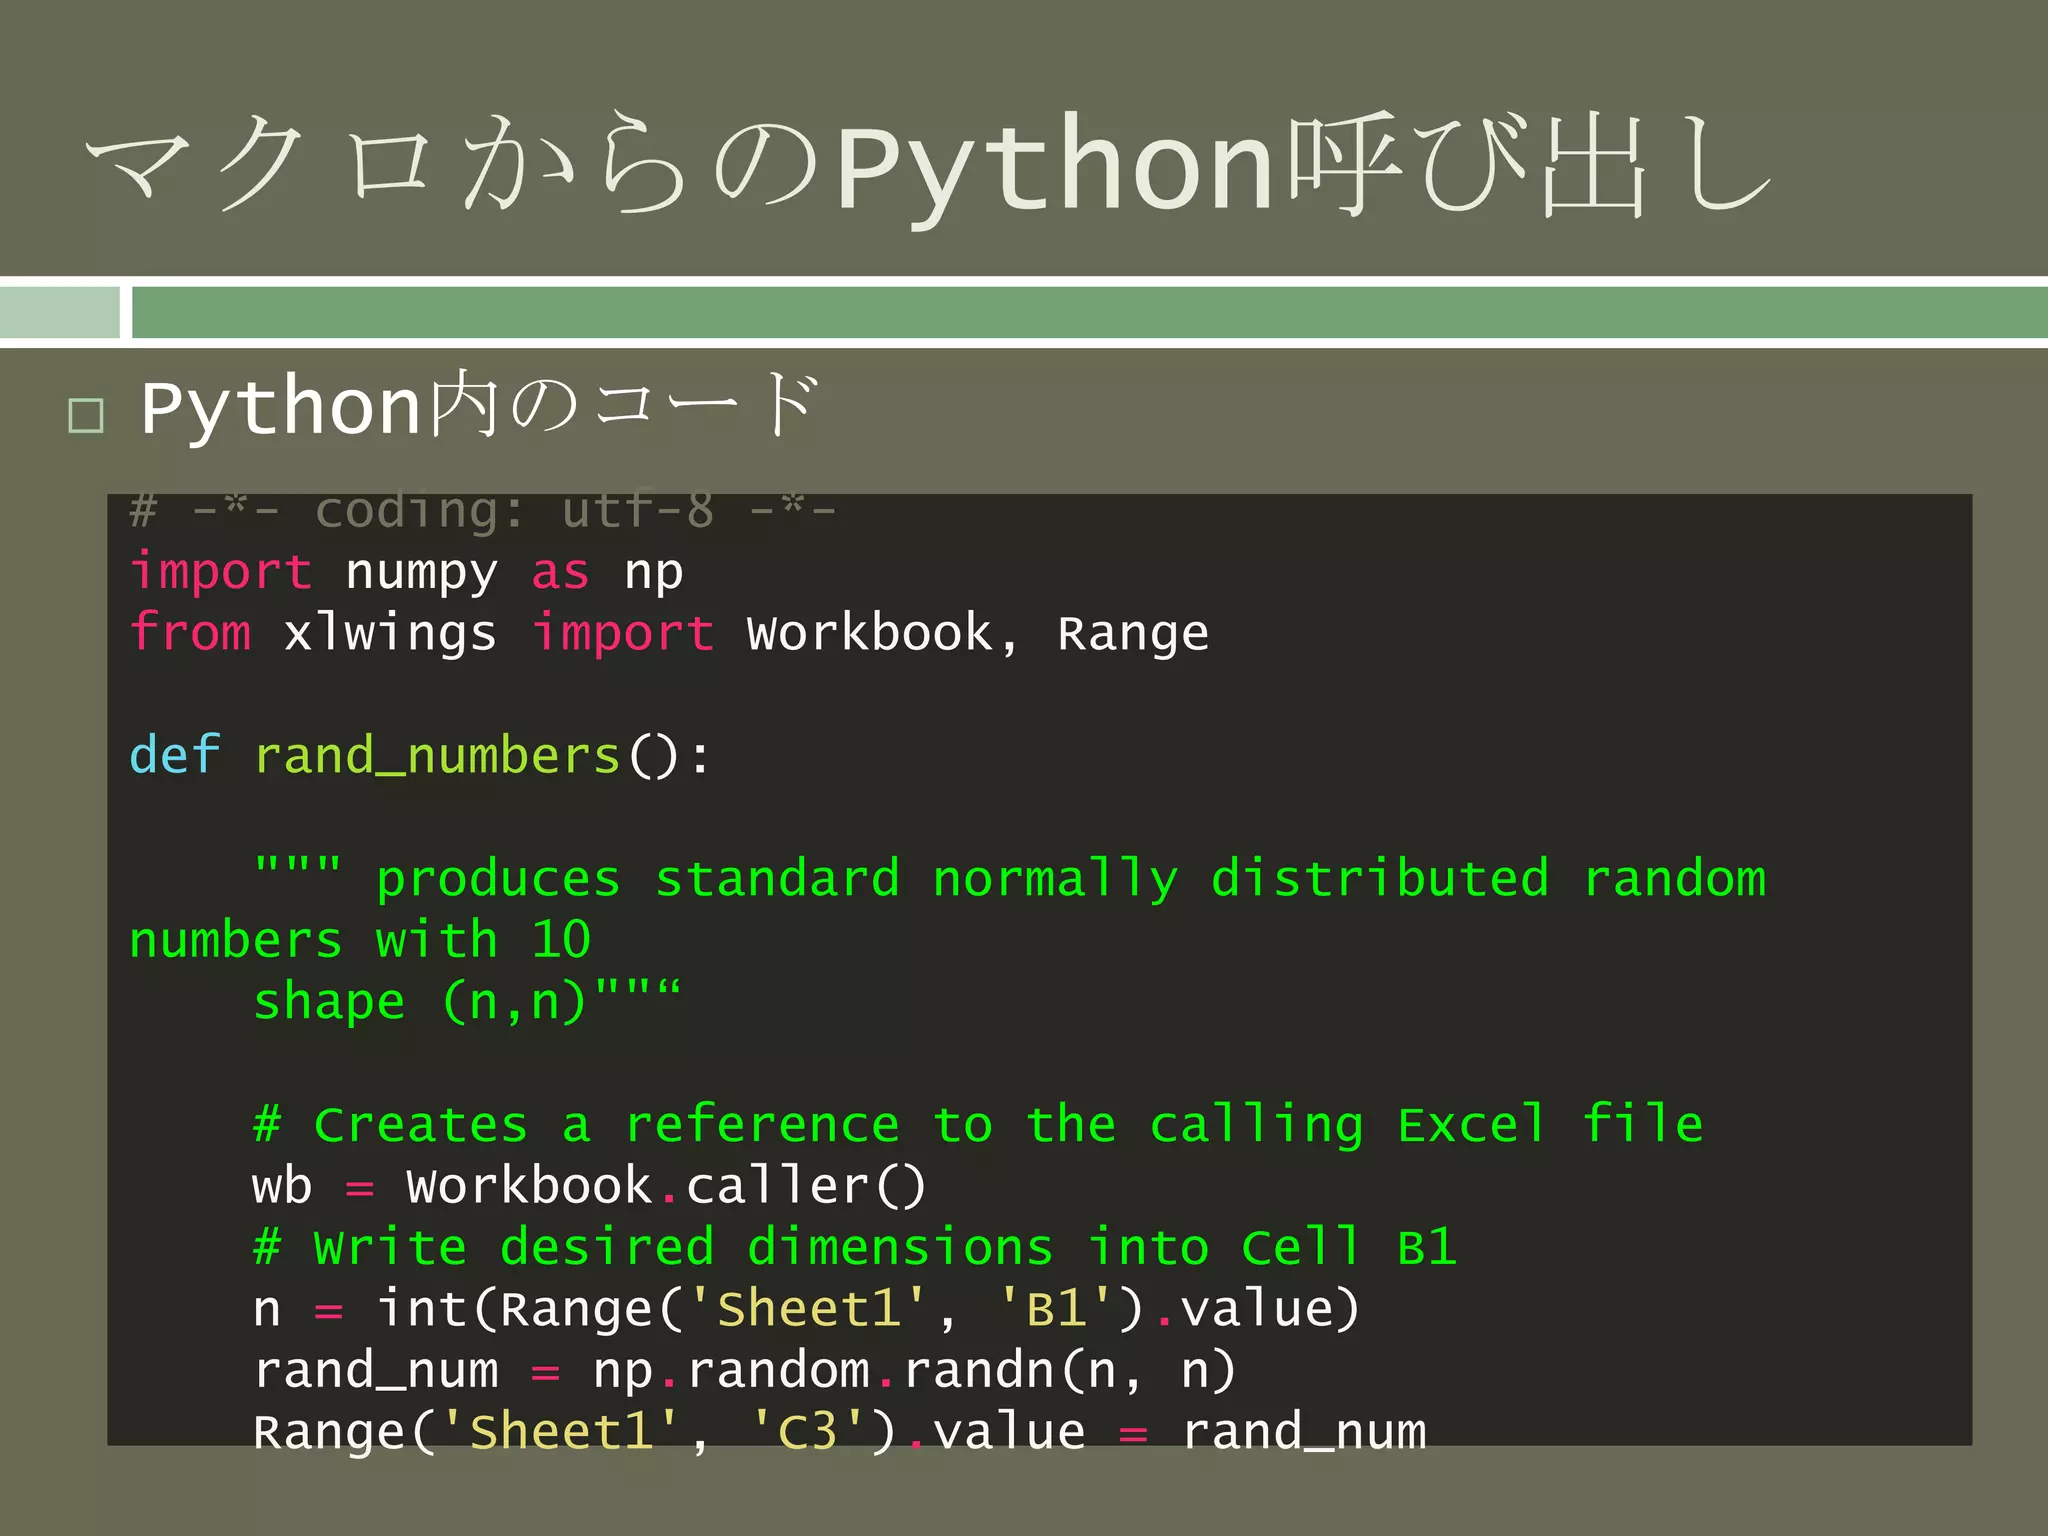Click the function definition 'def rand_numbers():'
The height and width of the screenshot is (1536, 2048).
(x=421, y=756)
